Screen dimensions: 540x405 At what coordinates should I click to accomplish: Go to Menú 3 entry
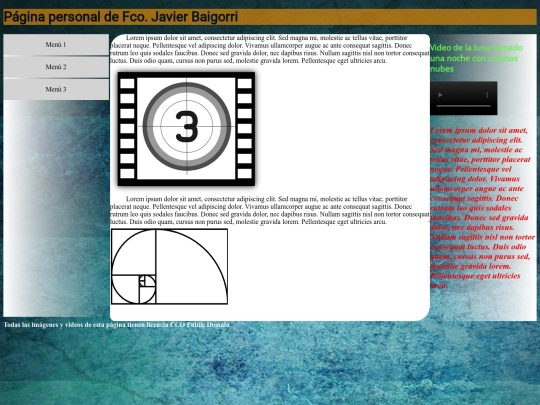pos(56,89)
